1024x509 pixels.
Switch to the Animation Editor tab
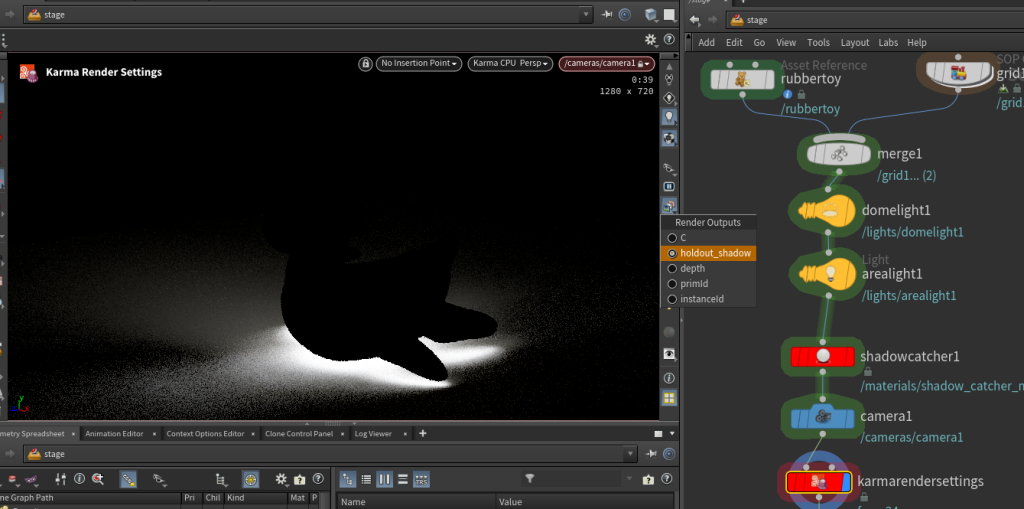point(113,434)
